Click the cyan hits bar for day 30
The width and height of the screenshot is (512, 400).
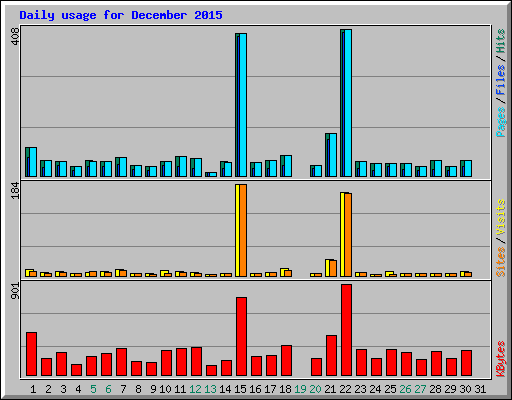coord(468,169)
